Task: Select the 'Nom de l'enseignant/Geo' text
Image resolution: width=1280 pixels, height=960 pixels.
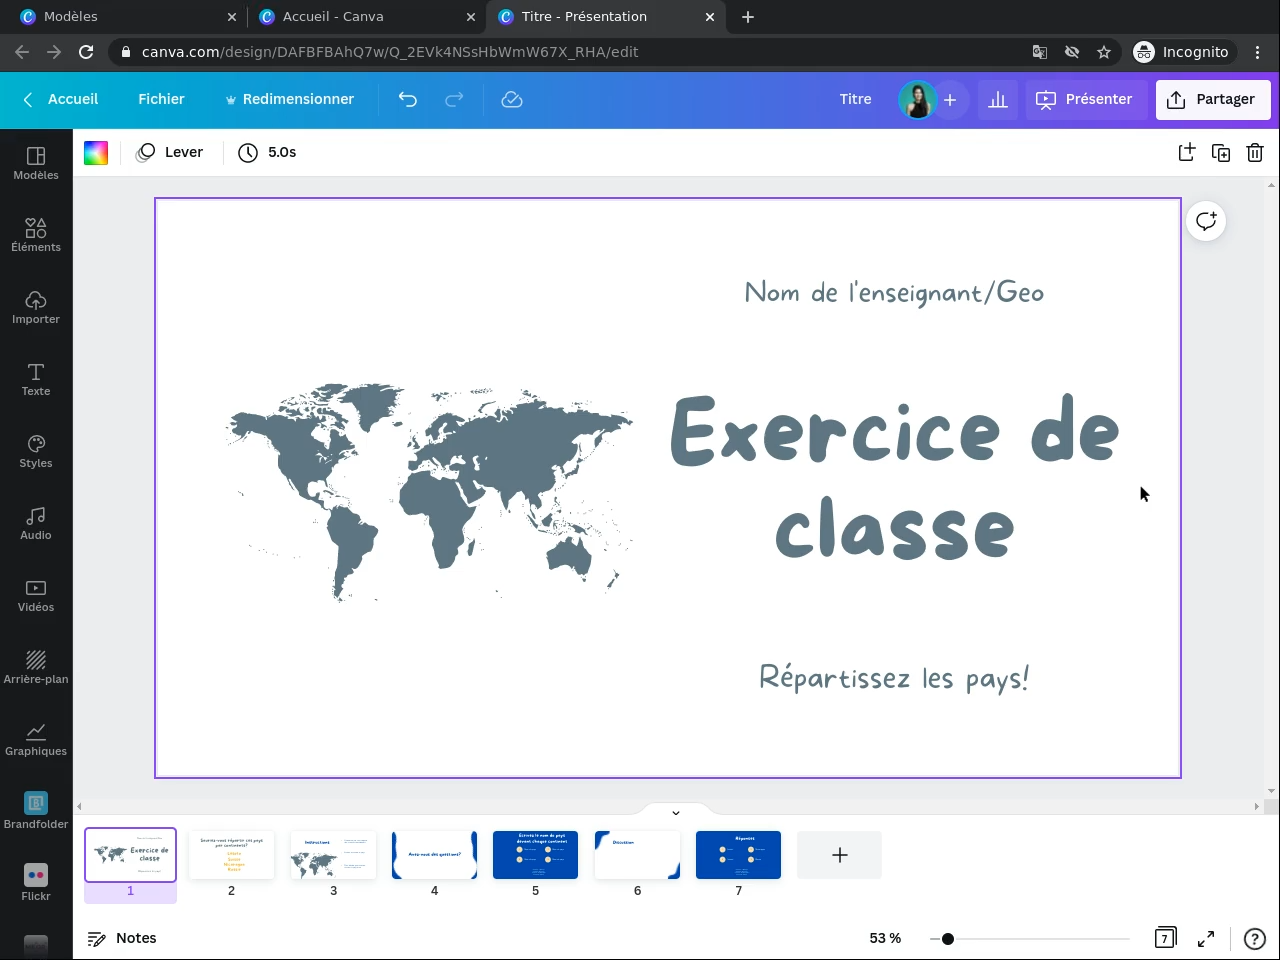Action: tap(895, 292)
